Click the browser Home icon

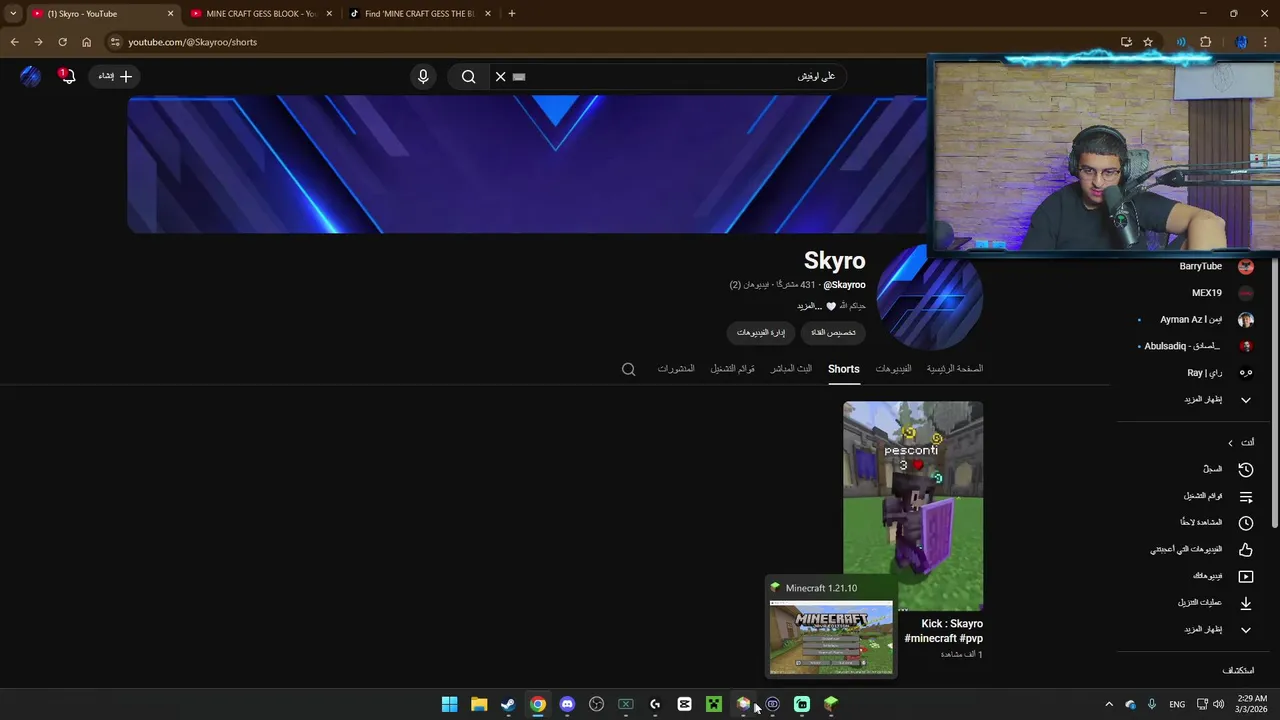[86, 42]
